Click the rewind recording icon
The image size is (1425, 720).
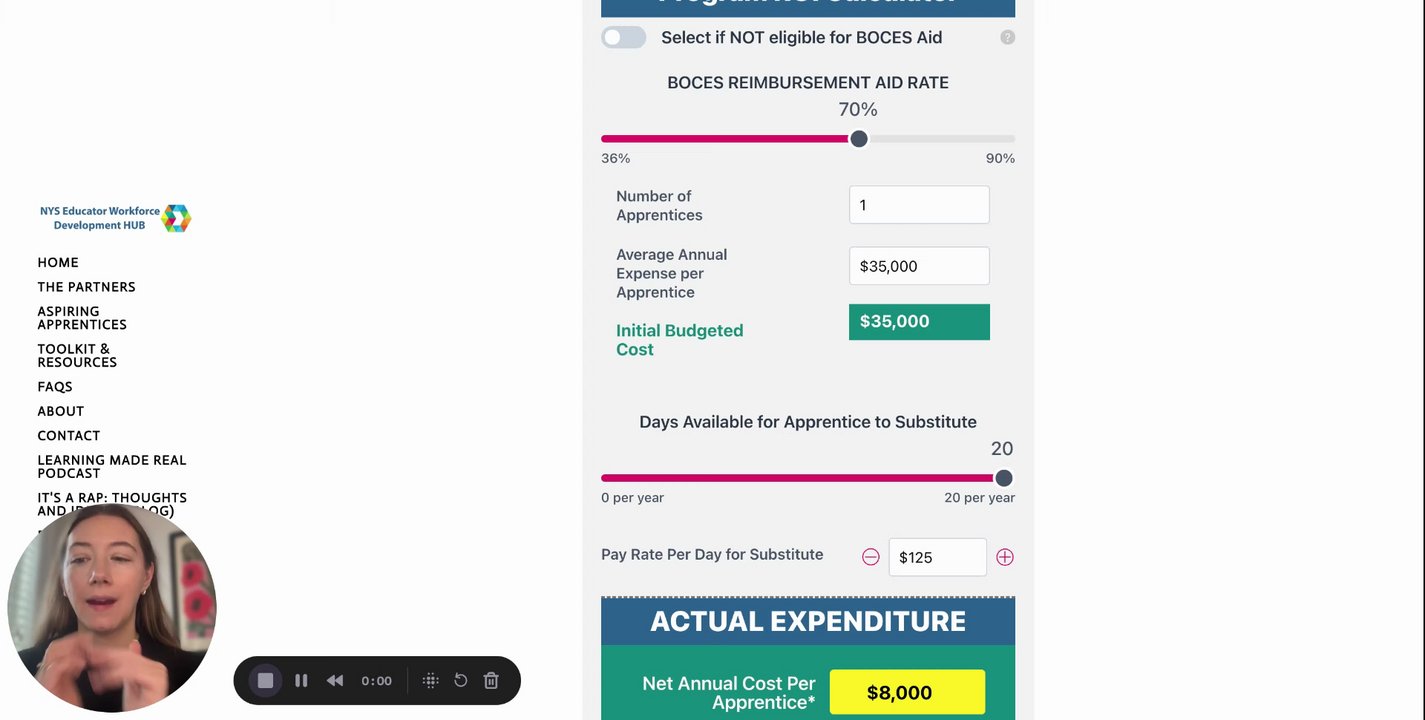[335, 680]
